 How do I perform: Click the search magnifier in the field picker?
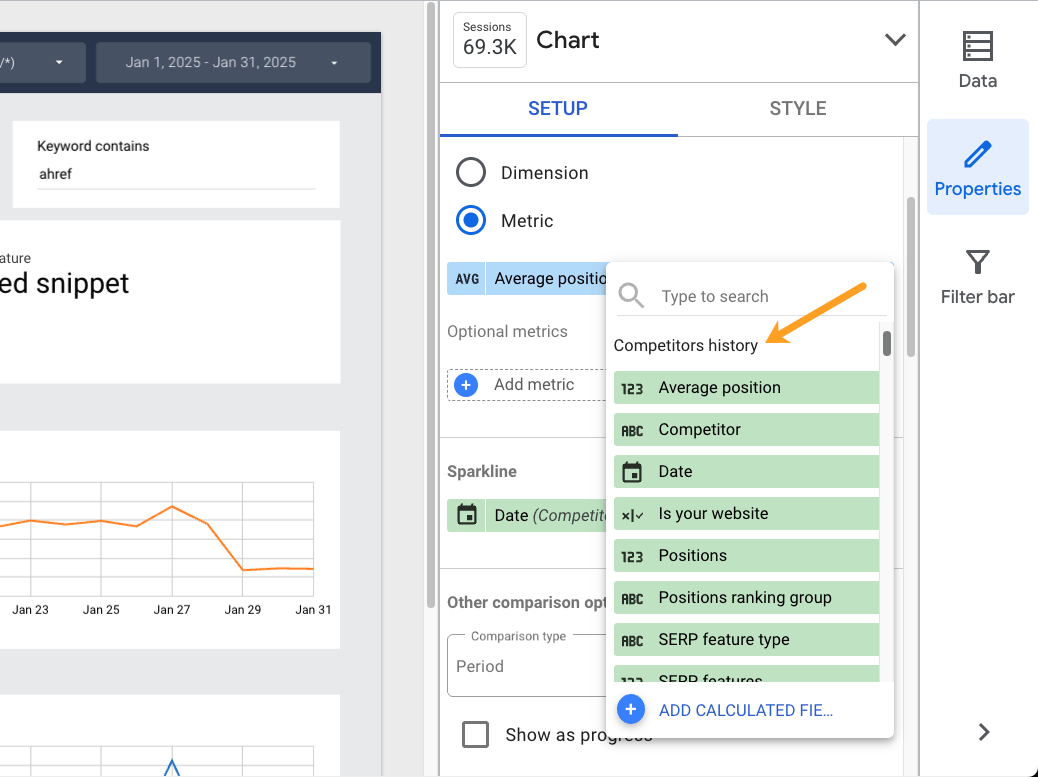click(631, 296)
